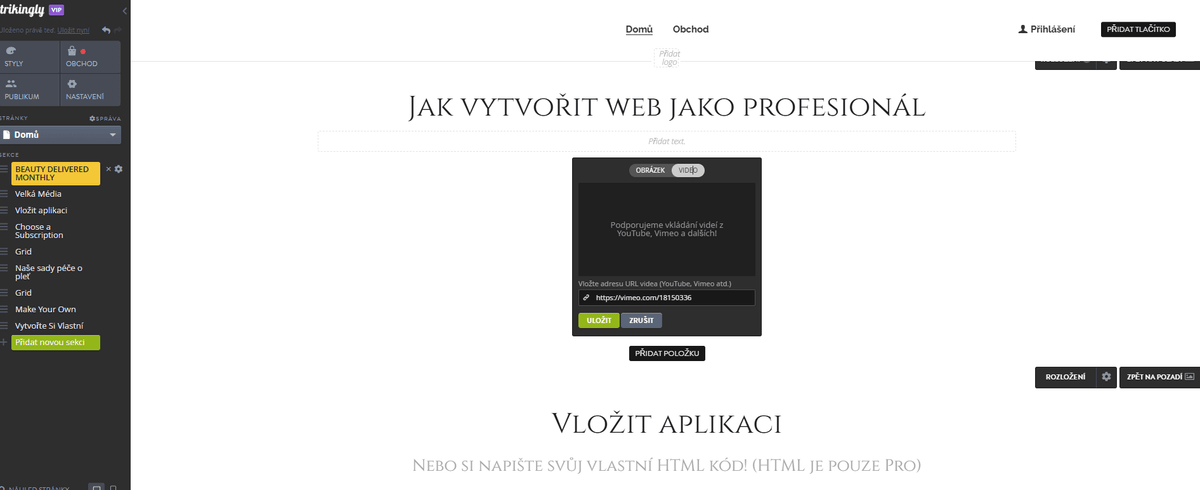
Task: Click the VIP badge next to Strikingly logo
Action: click(57, 8)
